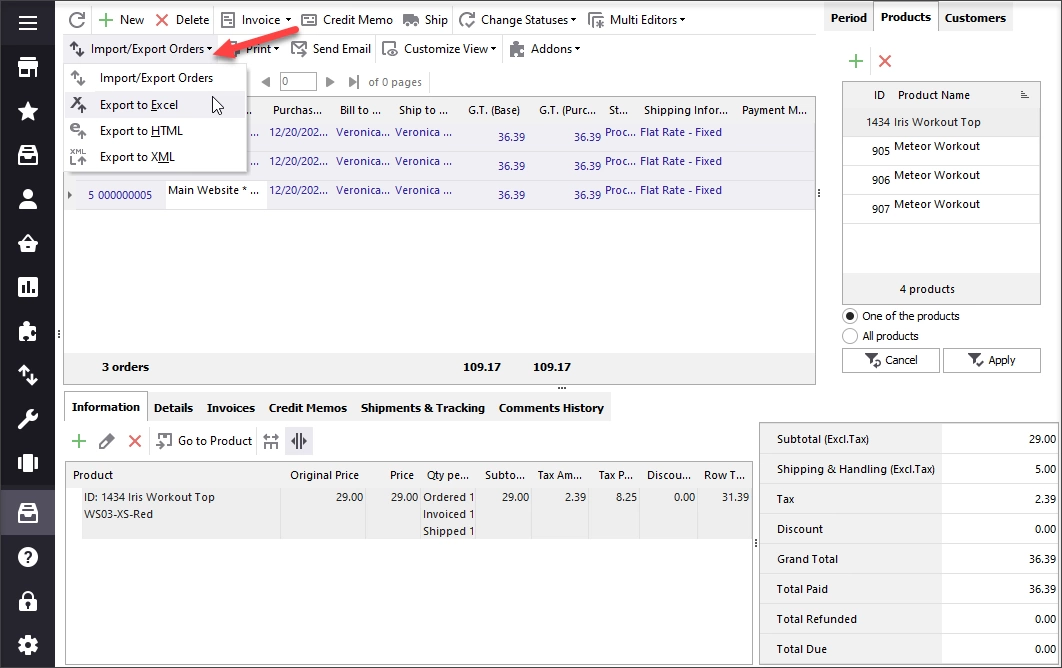Sort by the Product Name column header

[933, 95]
